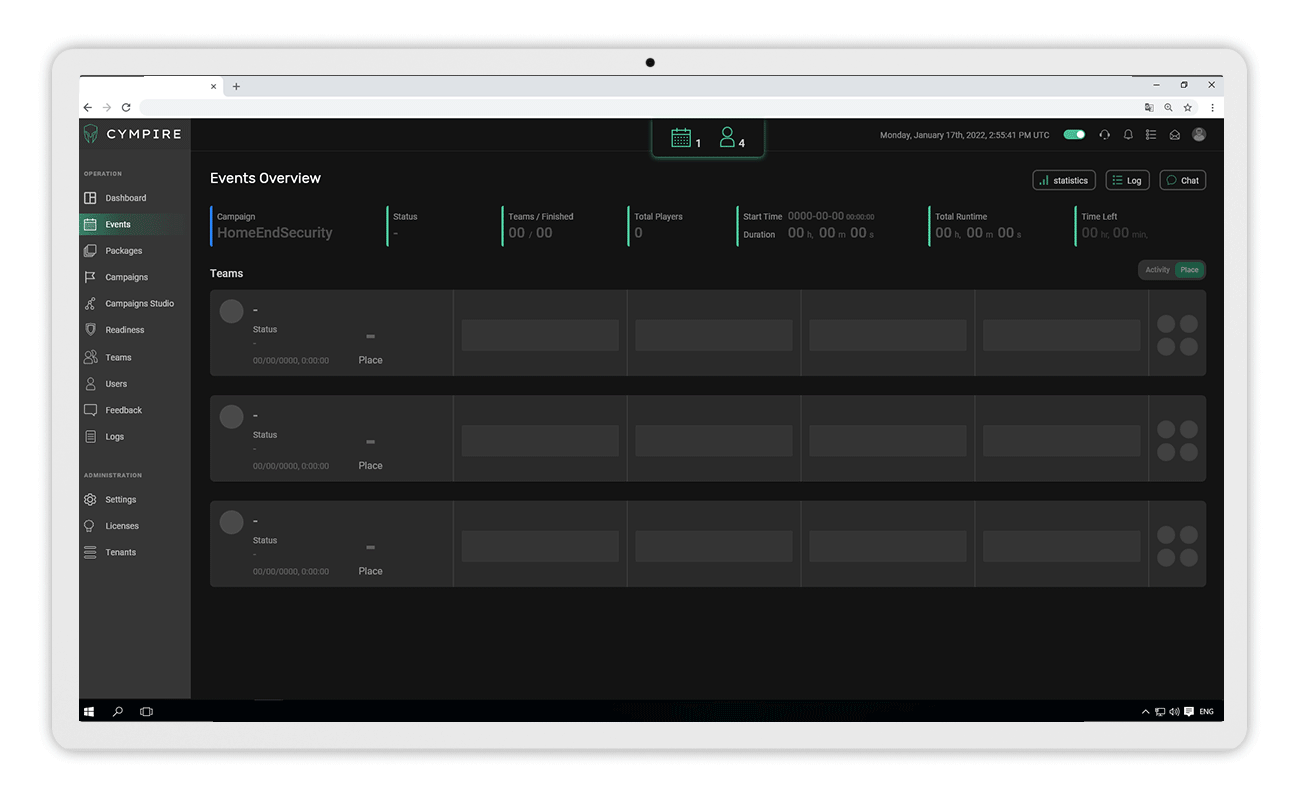Click the Cympire logo

pos(132,134)
